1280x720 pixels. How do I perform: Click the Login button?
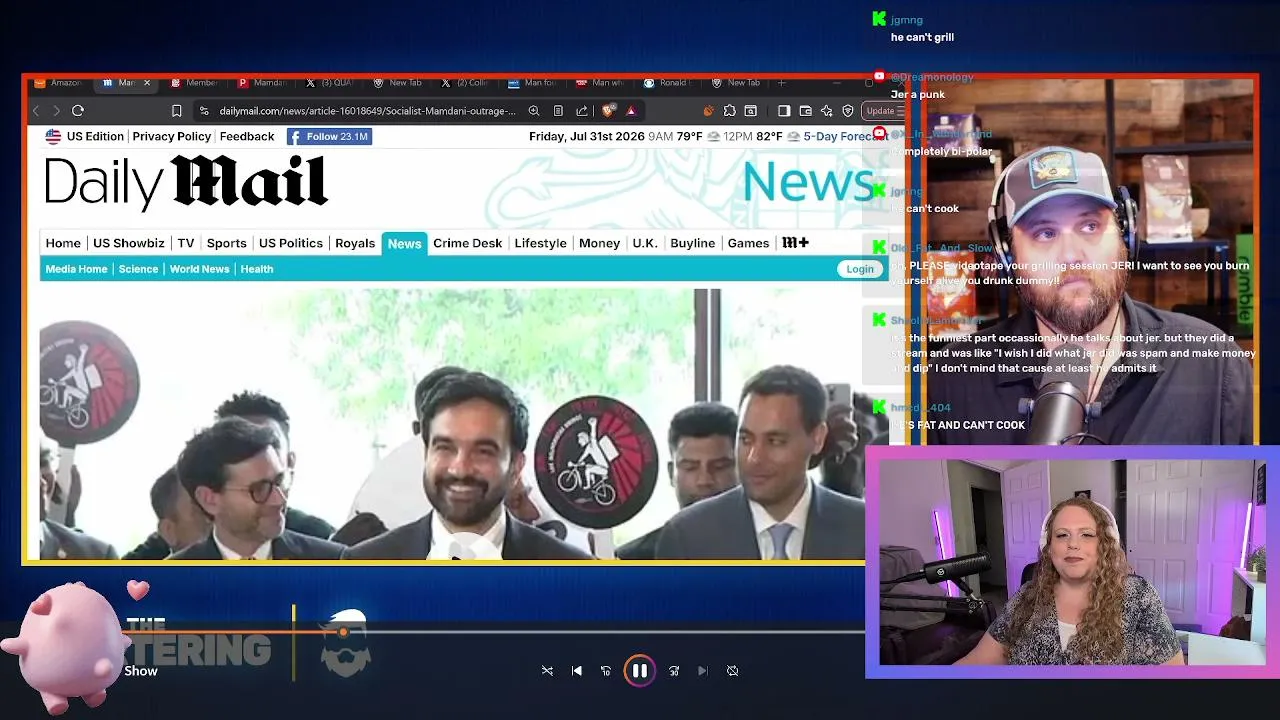pyautogui.click(x=860, y=269)
